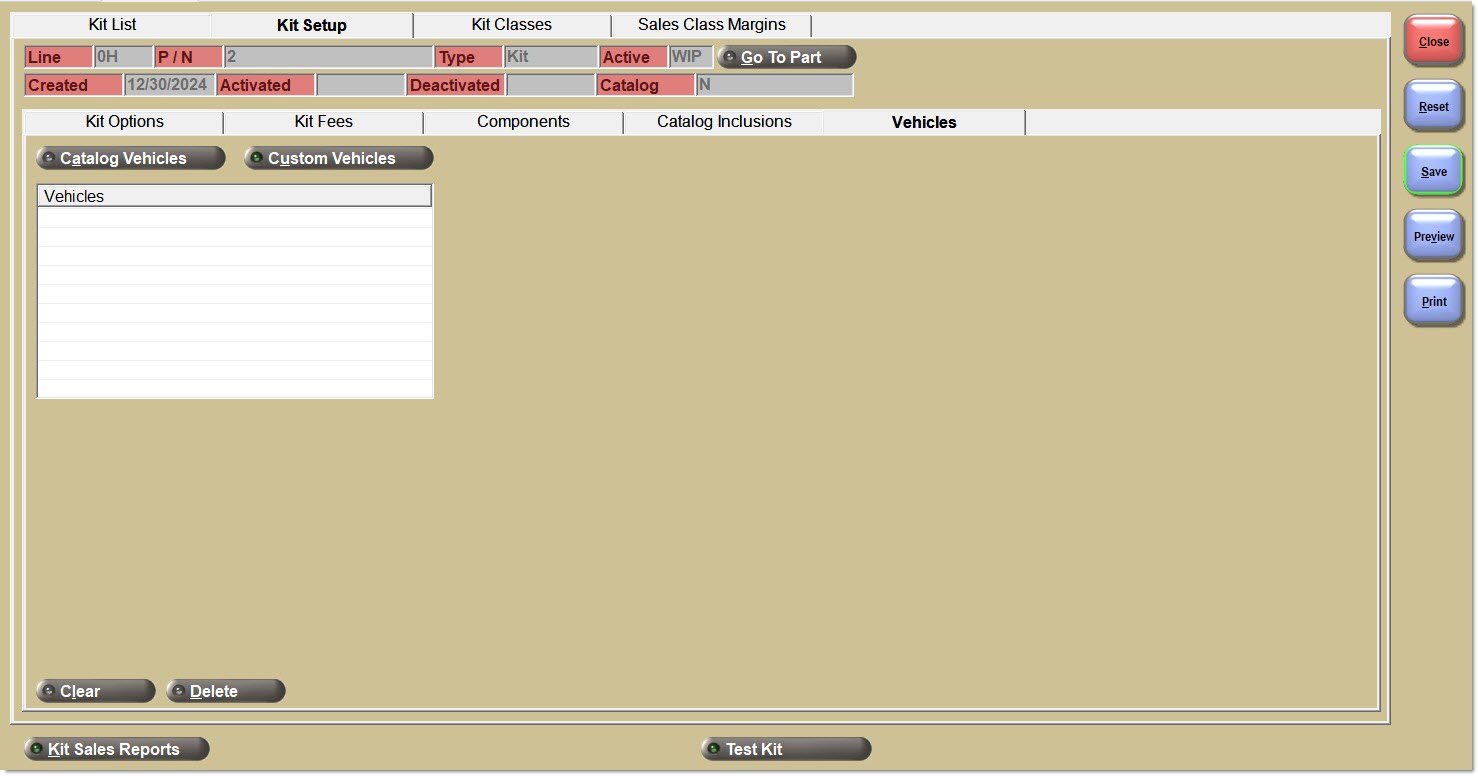Select the Kit Fees tab

(323, 122)
